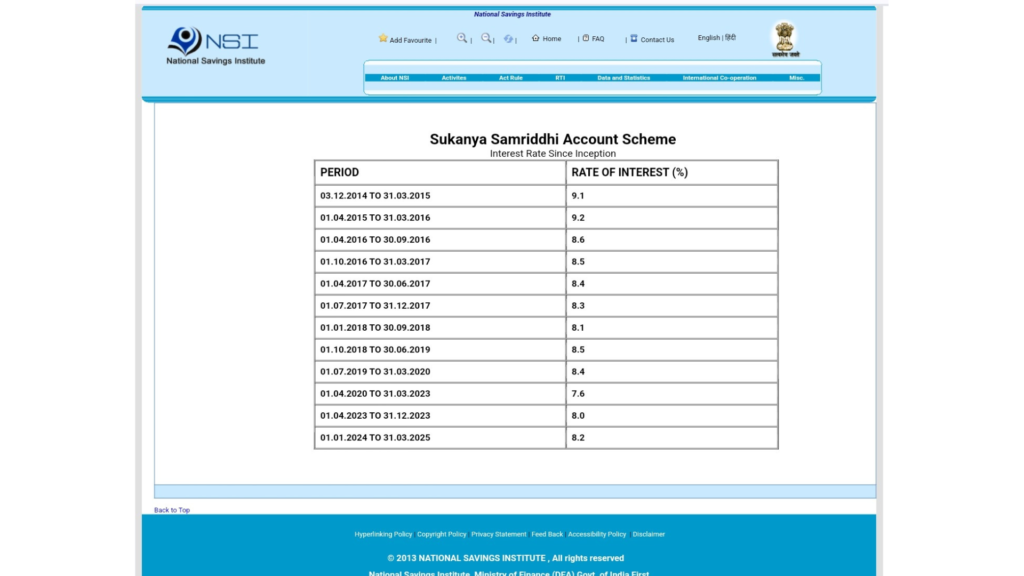Image resolution: width=1024 pixels, height=576 pixels.
Task: Select the zoom-out magnifier icon
Action: [x=484, y=38]
